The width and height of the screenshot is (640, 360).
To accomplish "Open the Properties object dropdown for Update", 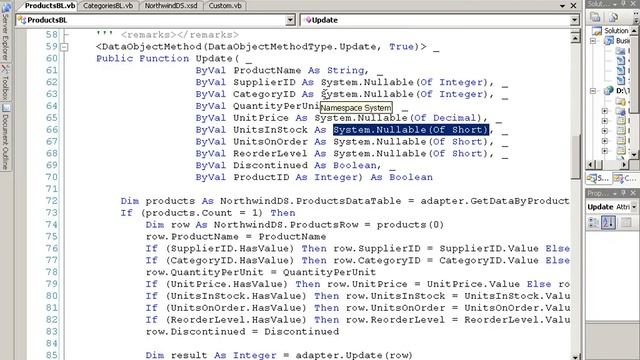I will coord(634,207).
